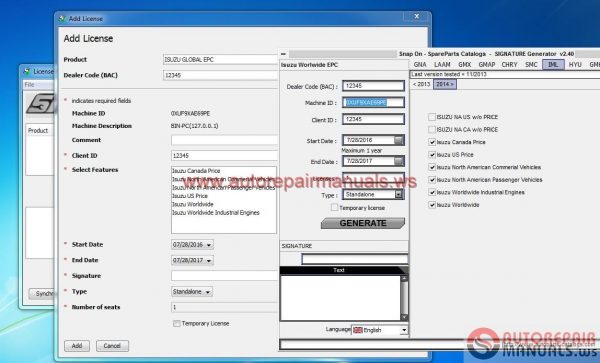Open File menu in License window behind
Viewport: 600px width, 363px height.
click(29, 85)
